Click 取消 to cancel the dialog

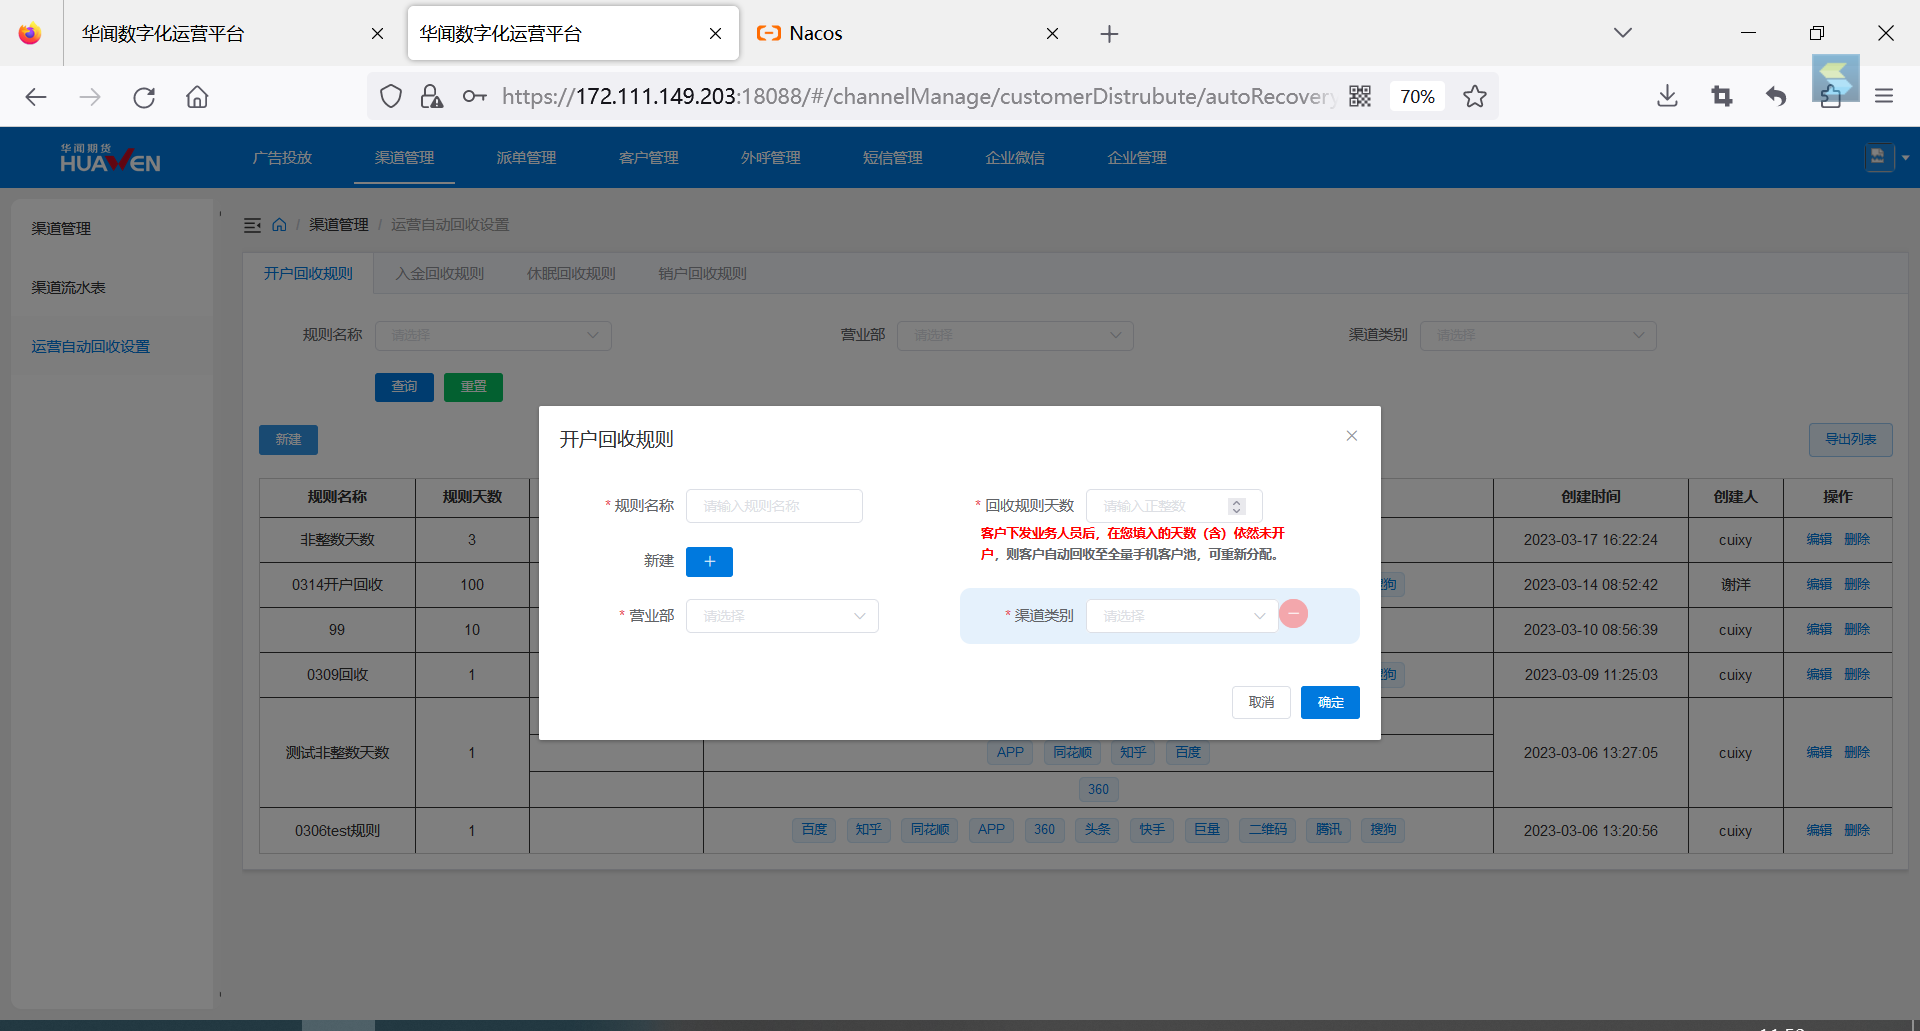click(x=1261, y=702)
